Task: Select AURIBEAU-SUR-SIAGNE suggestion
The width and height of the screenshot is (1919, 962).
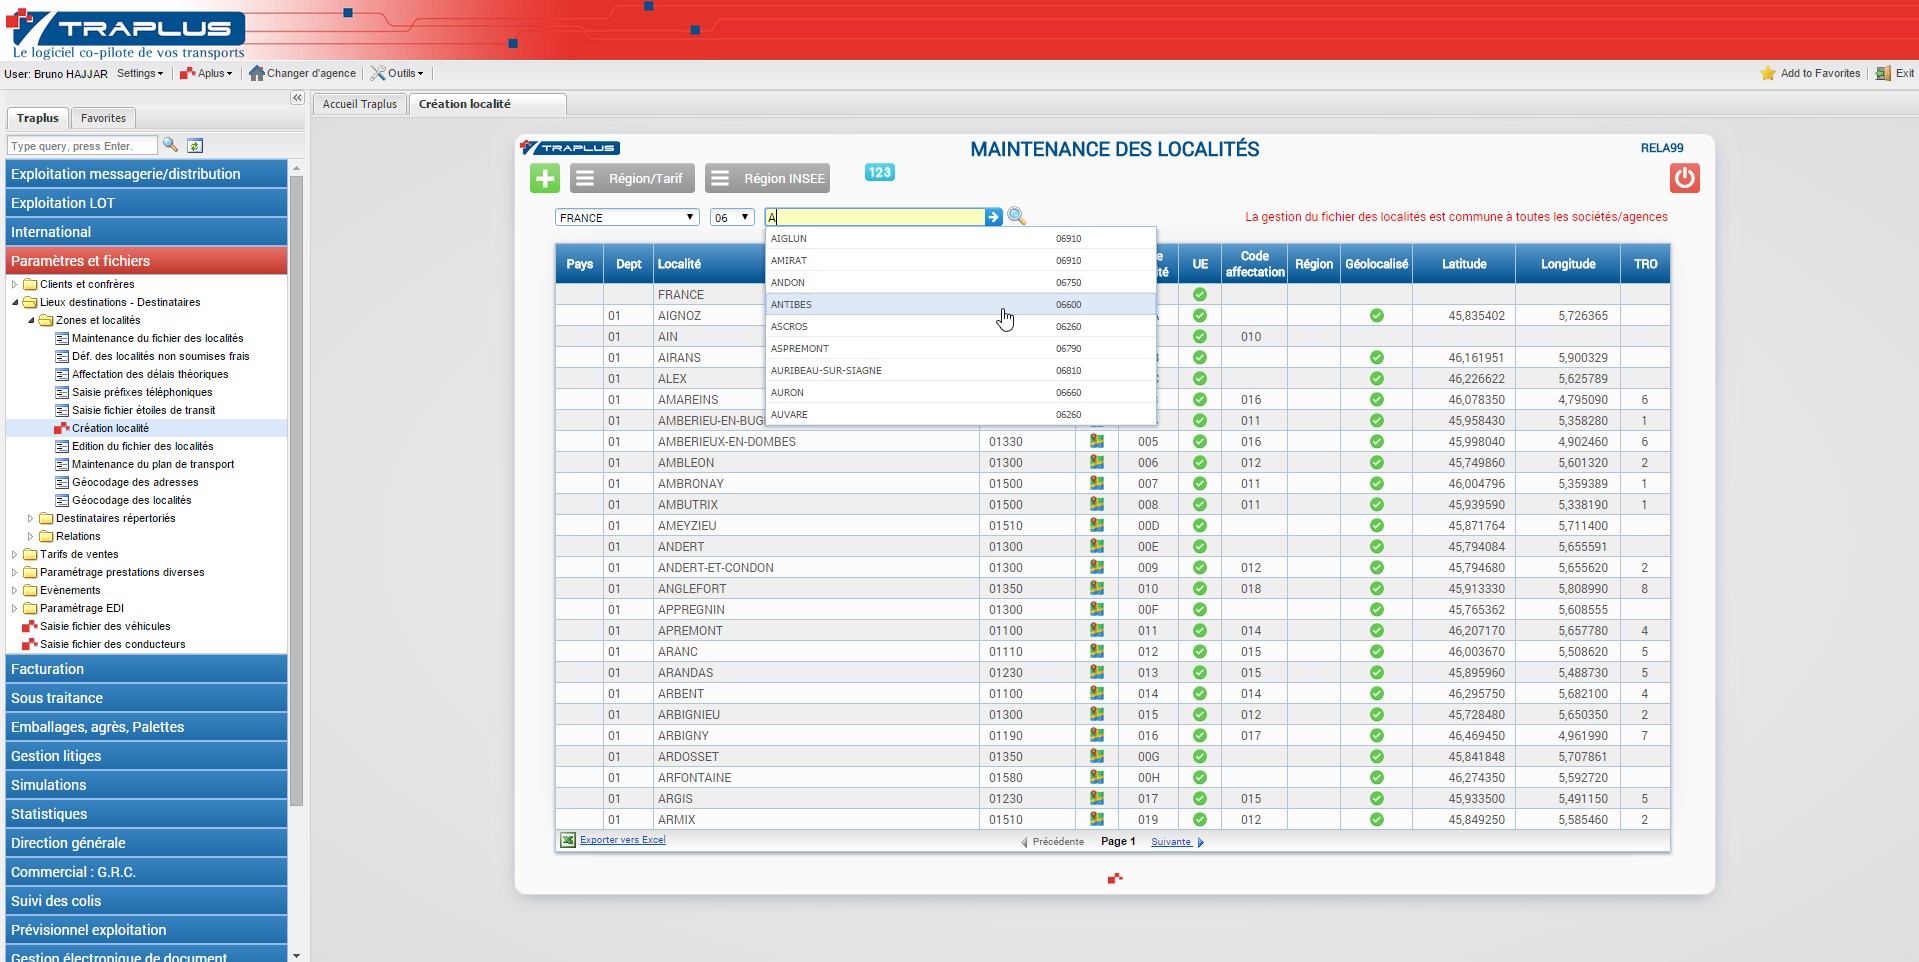Action: pyautogui.click(x=960, y=370)
